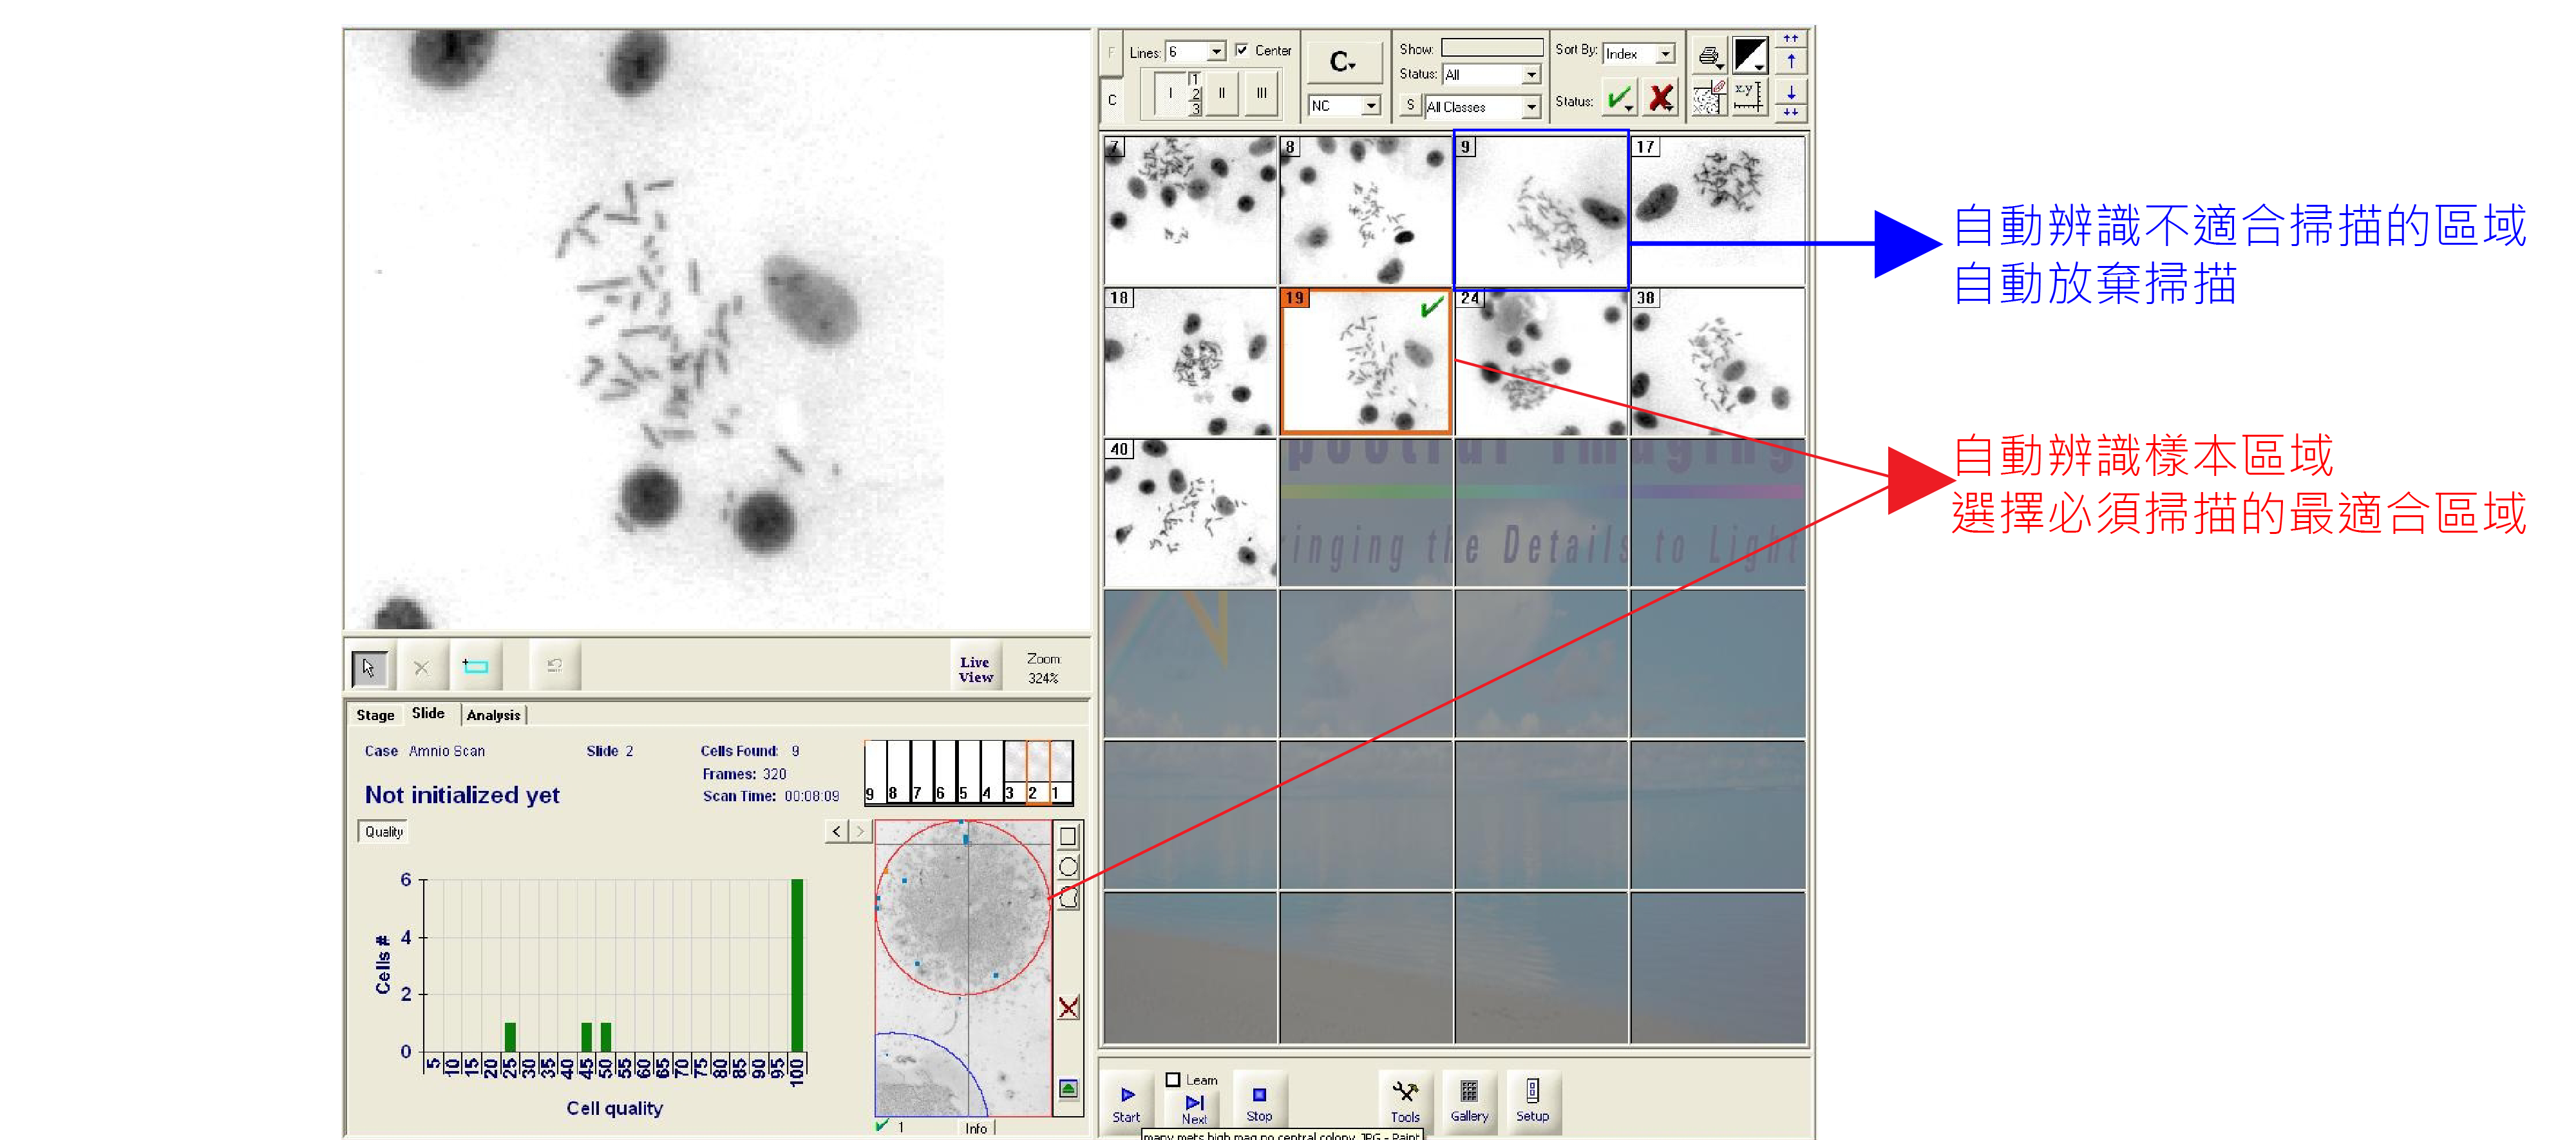Screen dimensions: 2576x1140
Task: Choose the freeform scan-area shape tool
Action: coord(1068,898)
